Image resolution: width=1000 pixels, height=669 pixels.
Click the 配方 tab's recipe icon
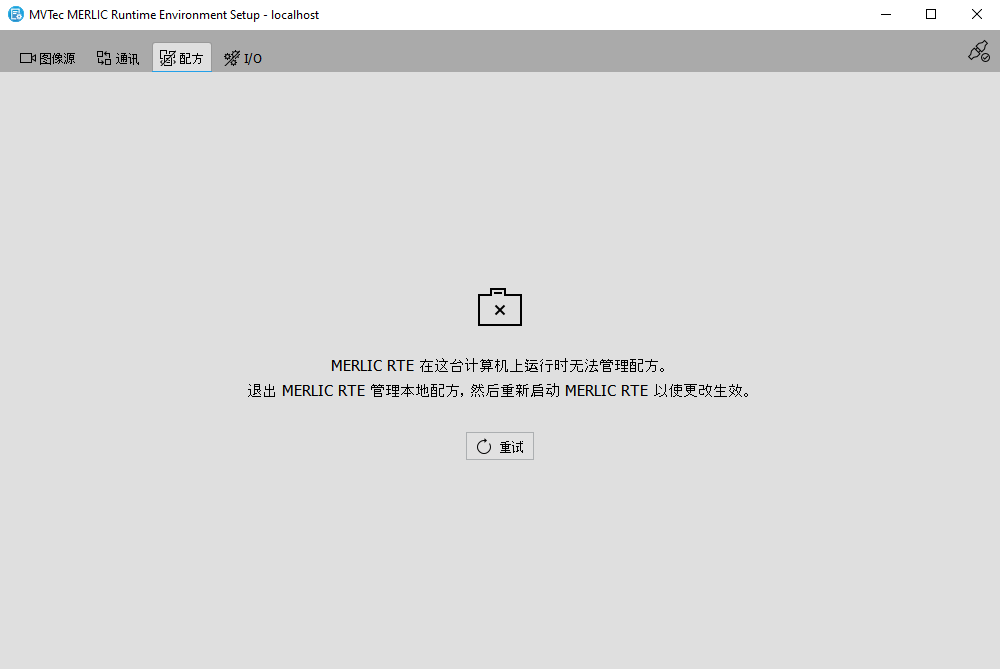(167, 58)
